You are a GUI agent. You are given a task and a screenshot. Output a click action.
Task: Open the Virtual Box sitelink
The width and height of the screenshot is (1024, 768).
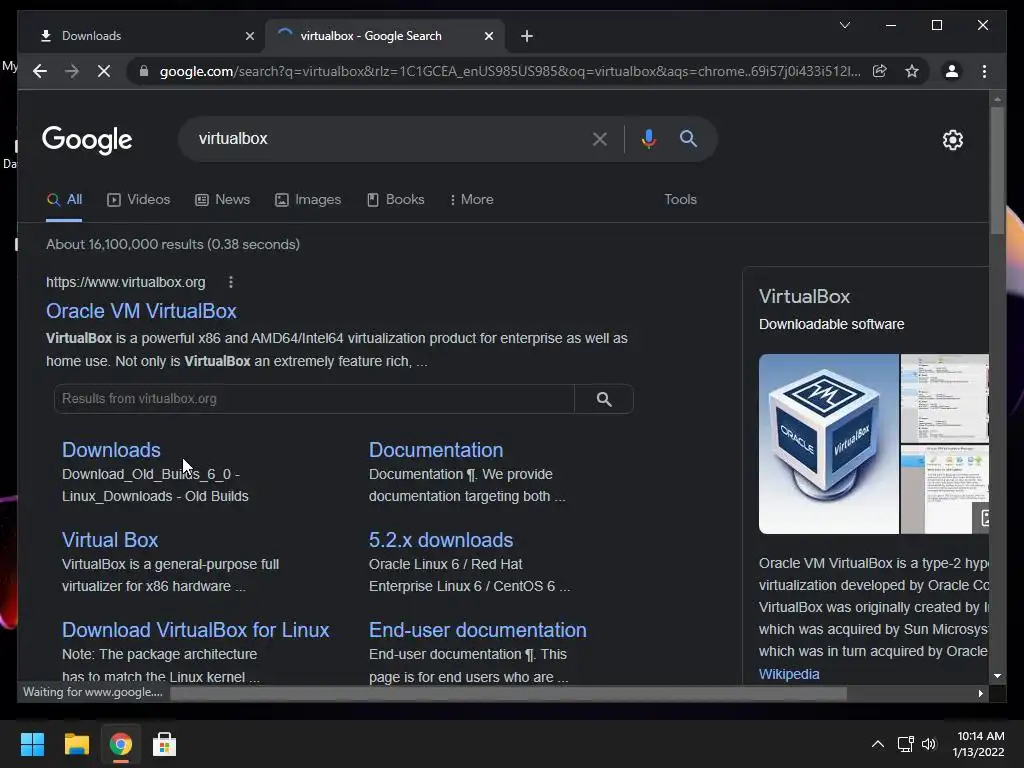(x=110, y=540)
